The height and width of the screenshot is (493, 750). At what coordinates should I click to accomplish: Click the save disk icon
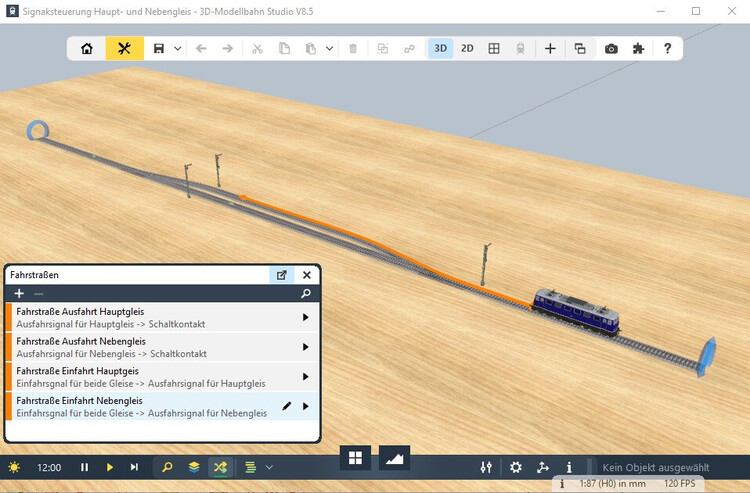pyautogui.click(x=159, y=48)
